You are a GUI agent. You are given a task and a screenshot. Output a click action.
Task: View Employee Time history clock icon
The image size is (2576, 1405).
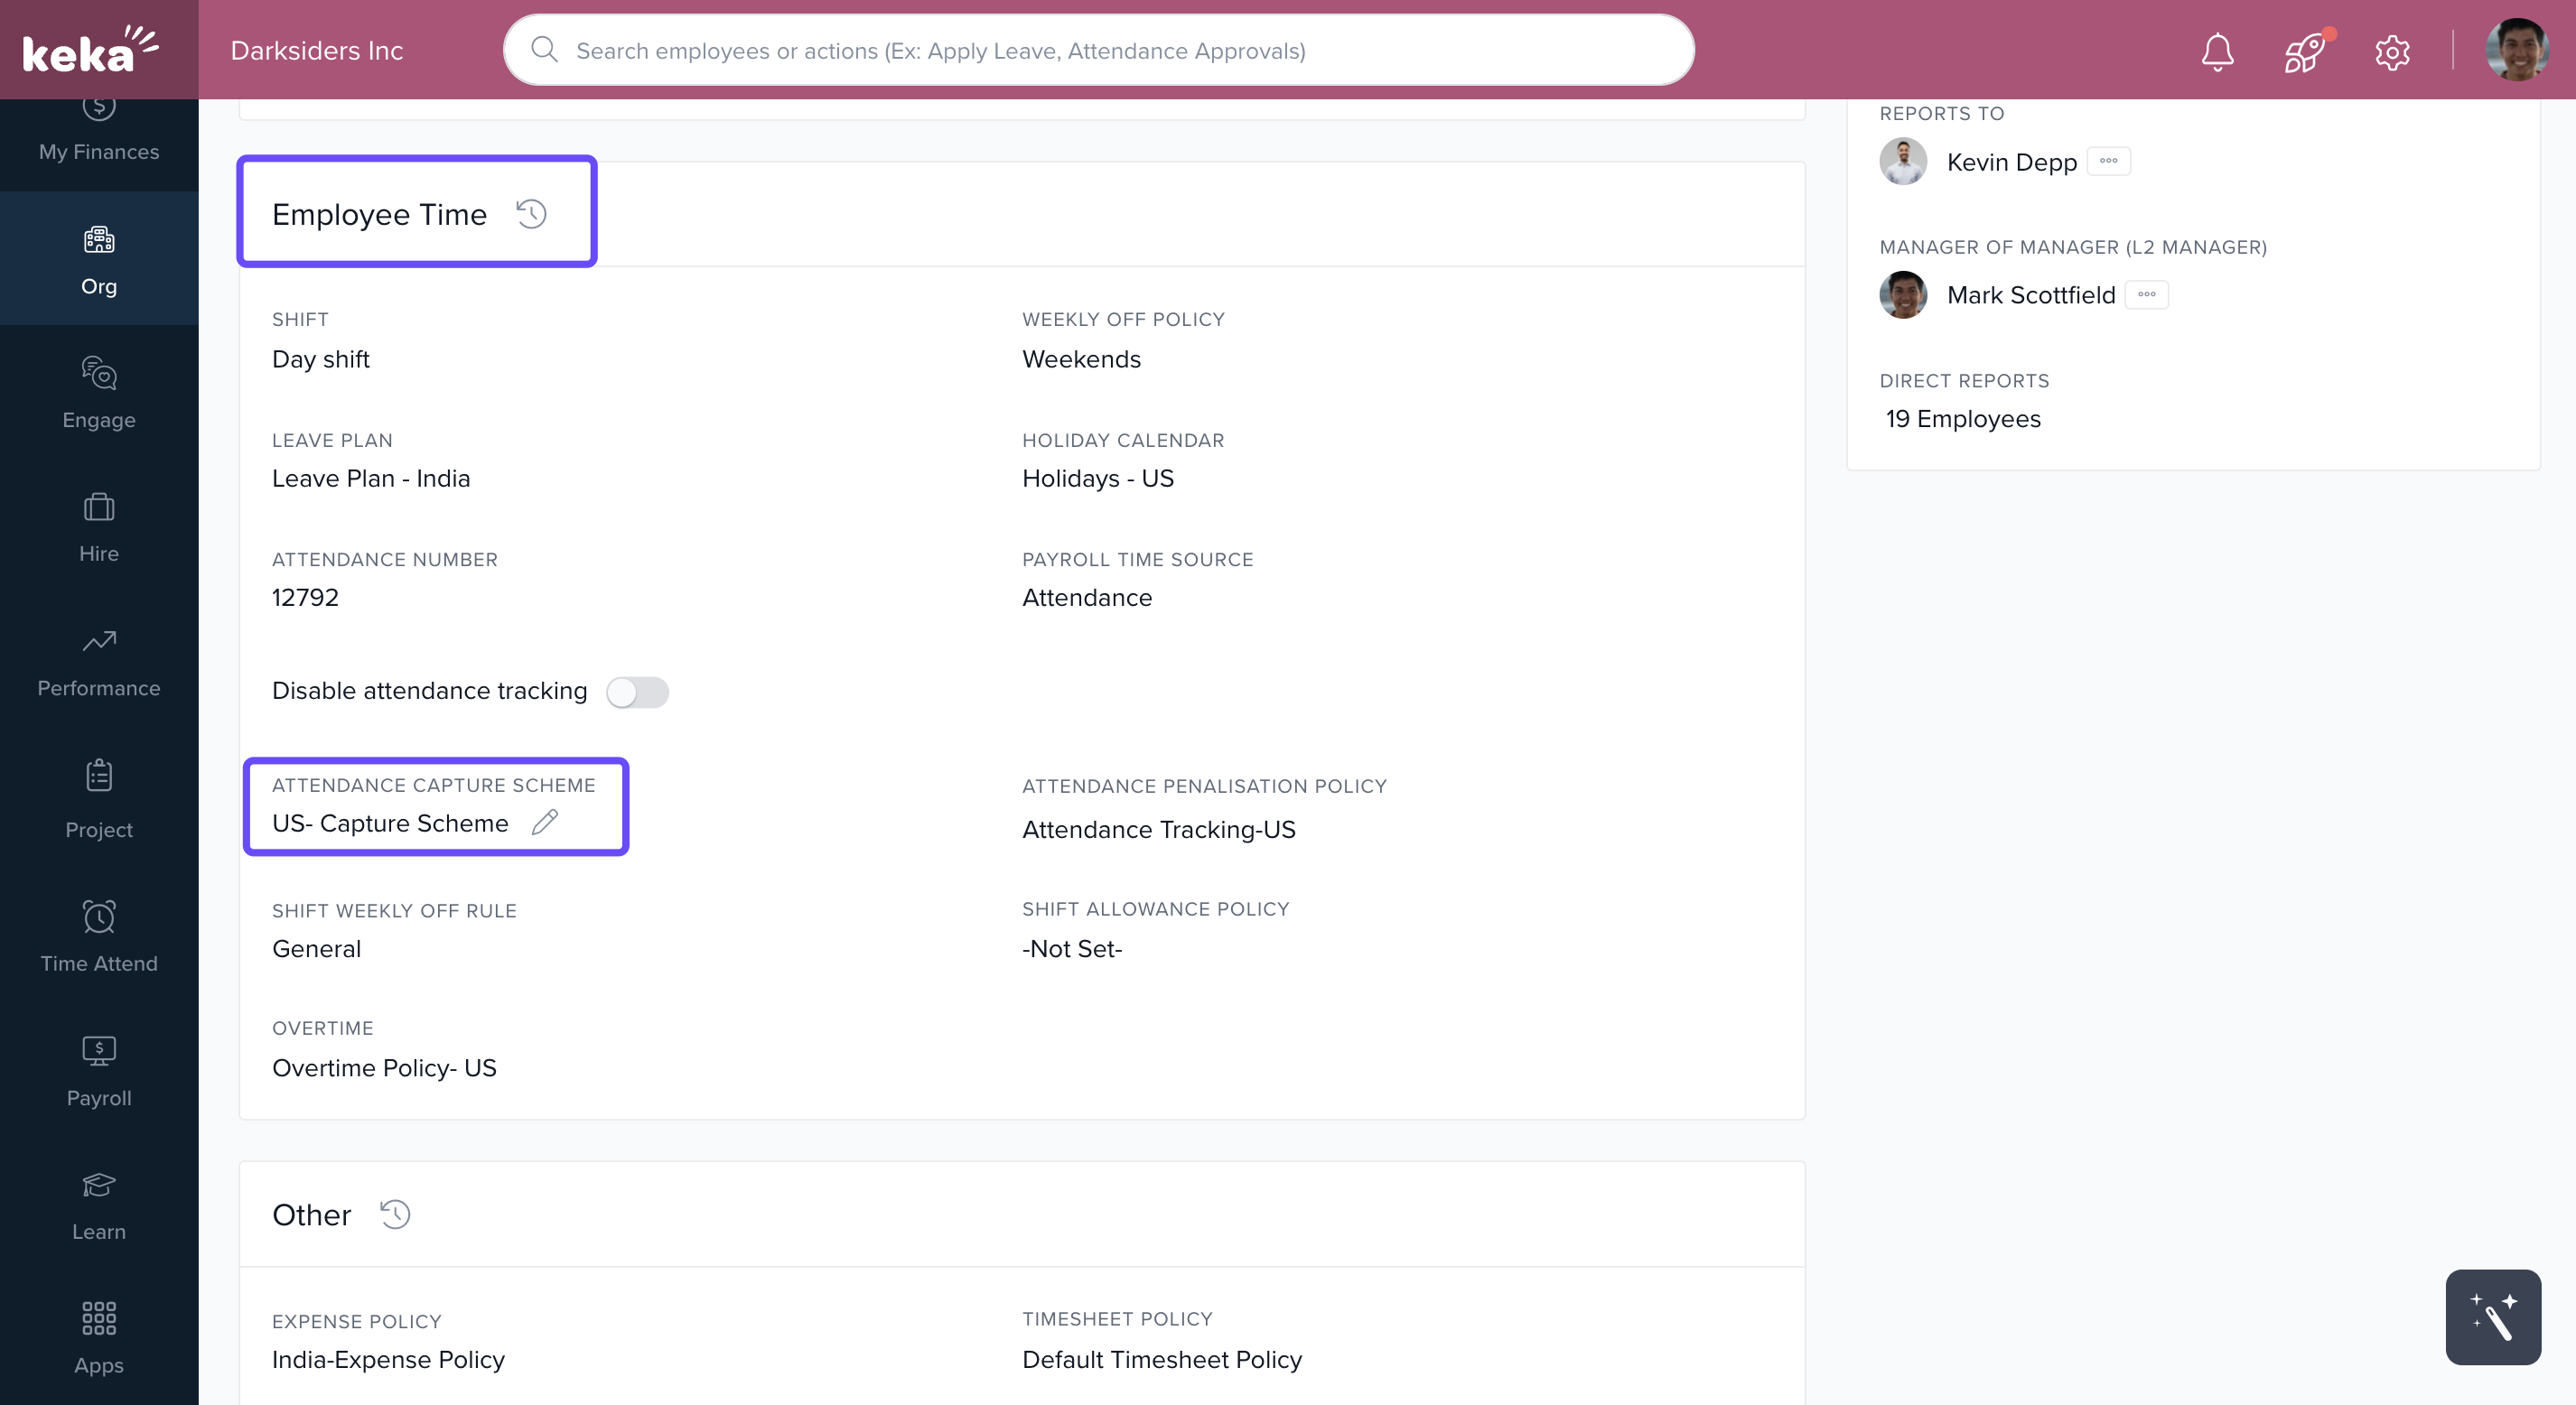(531, 214)
